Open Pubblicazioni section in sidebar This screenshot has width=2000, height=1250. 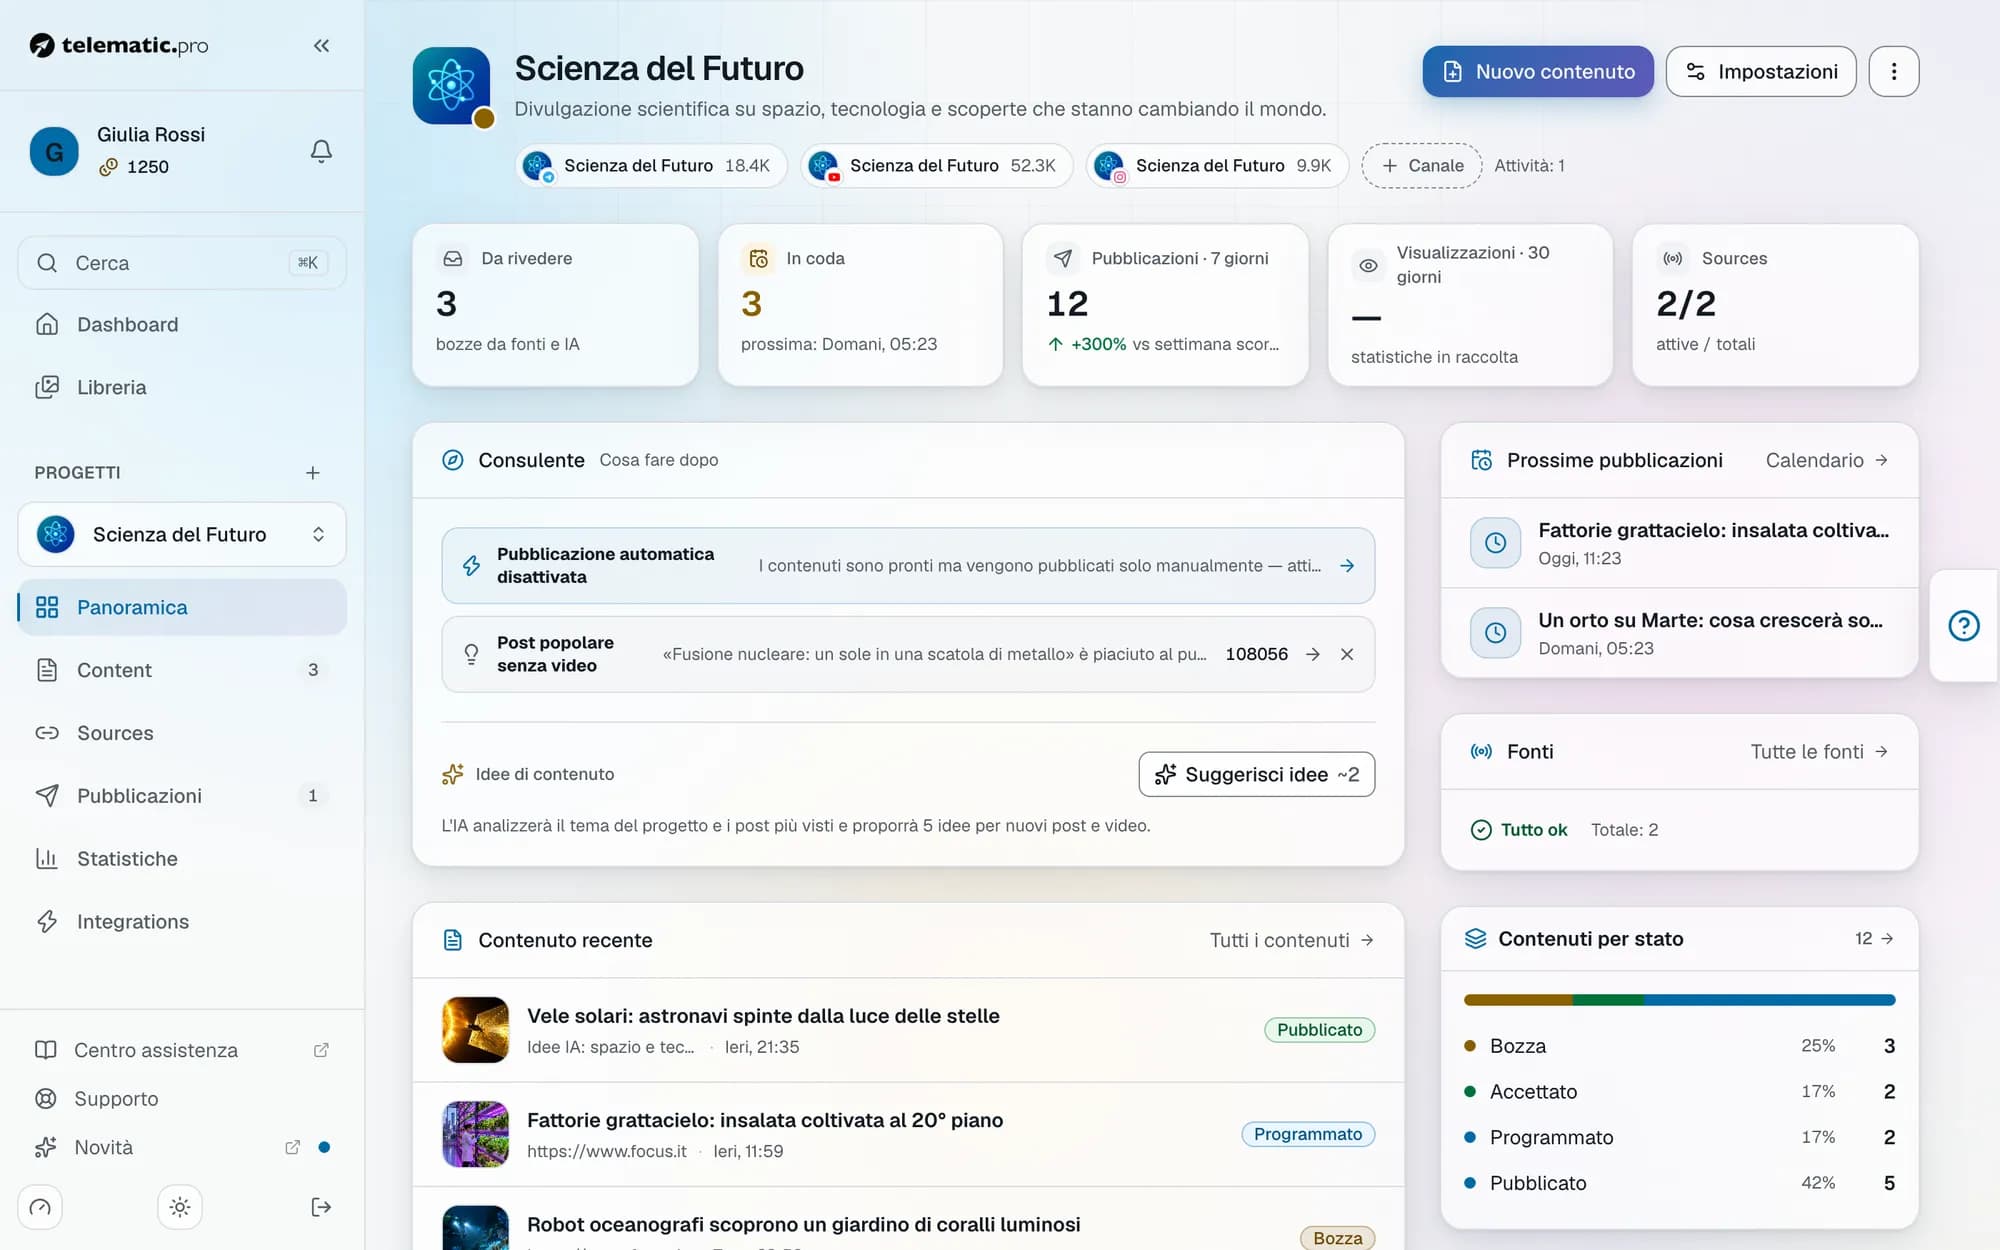[182, 796]
